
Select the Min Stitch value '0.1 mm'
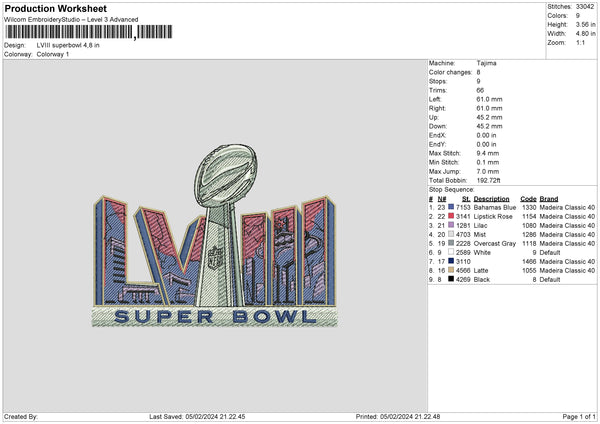click(x=488, y=162)
